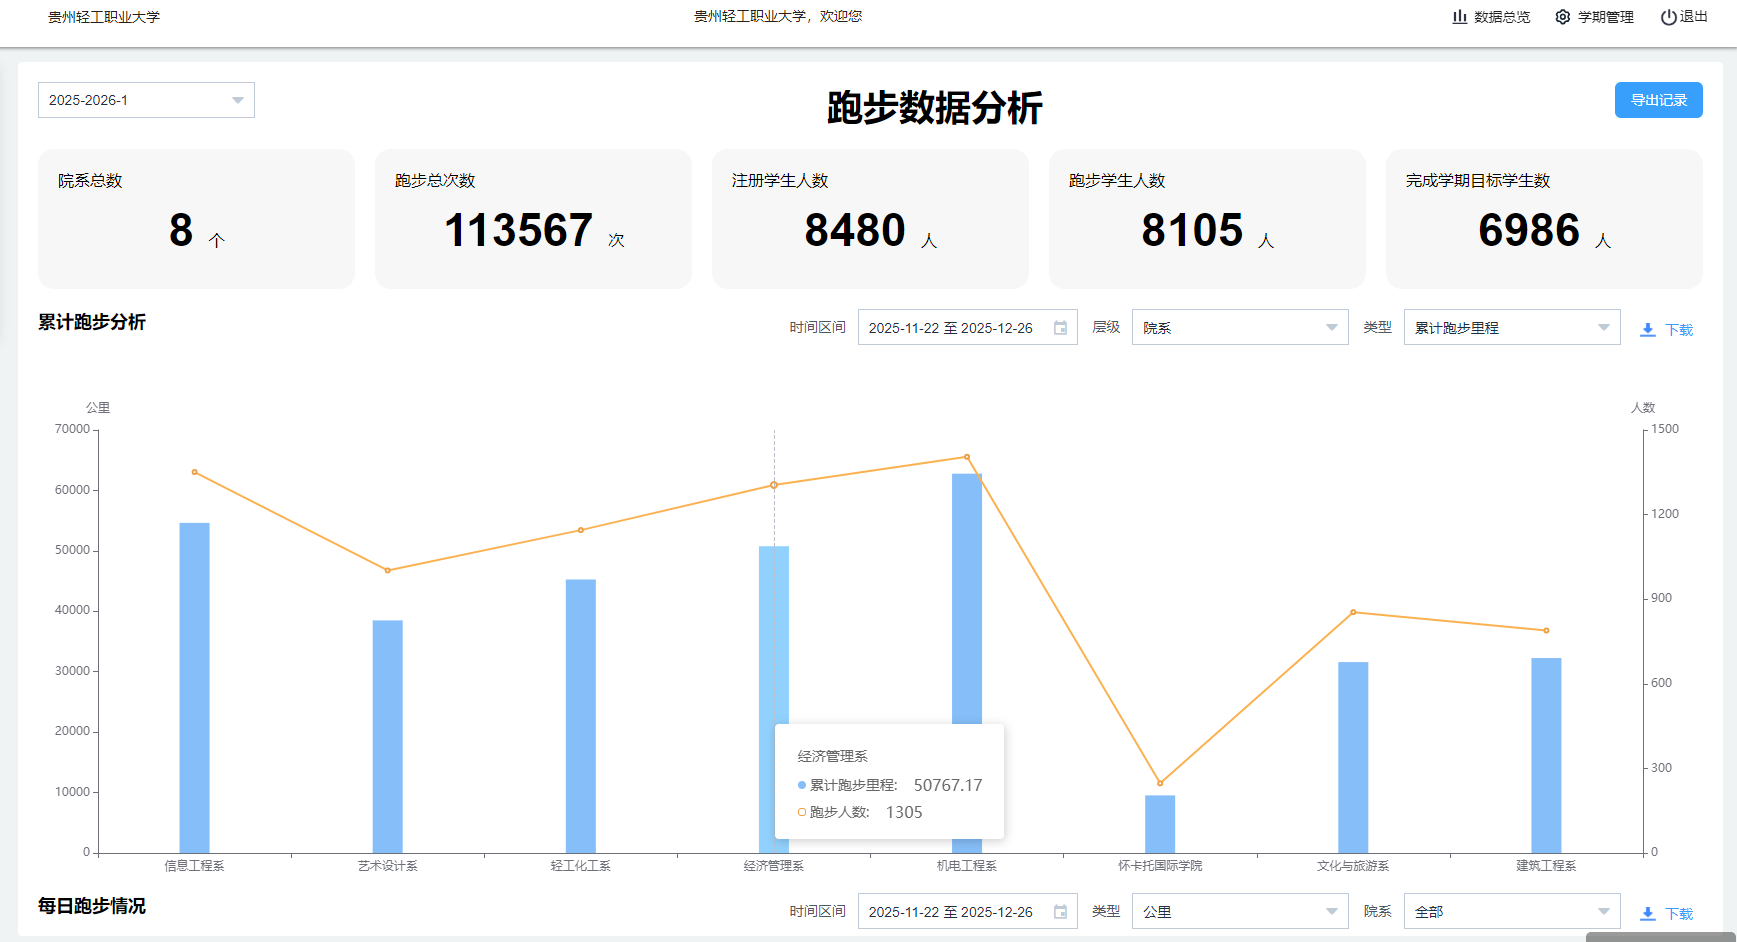
Task: Expand the 公里 type dropdown
Action: [1239, 912]
